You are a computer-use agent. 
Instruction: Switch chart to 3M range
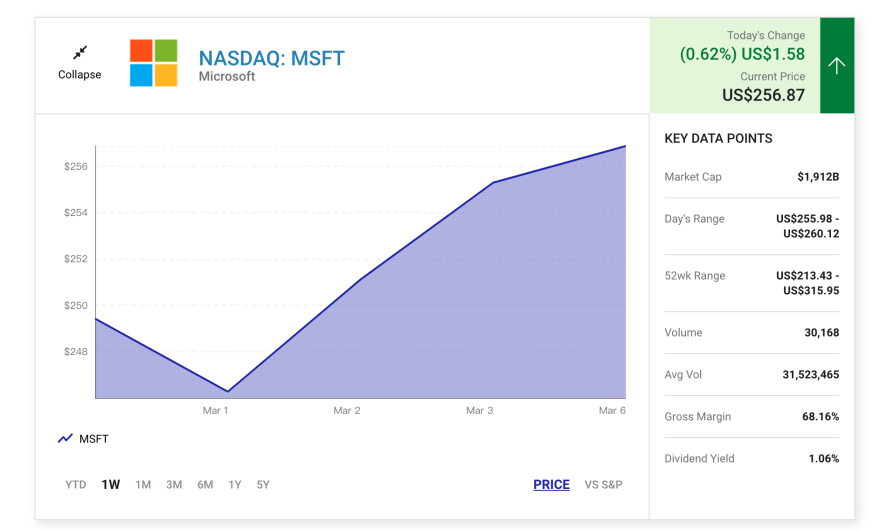coord(174,485)
